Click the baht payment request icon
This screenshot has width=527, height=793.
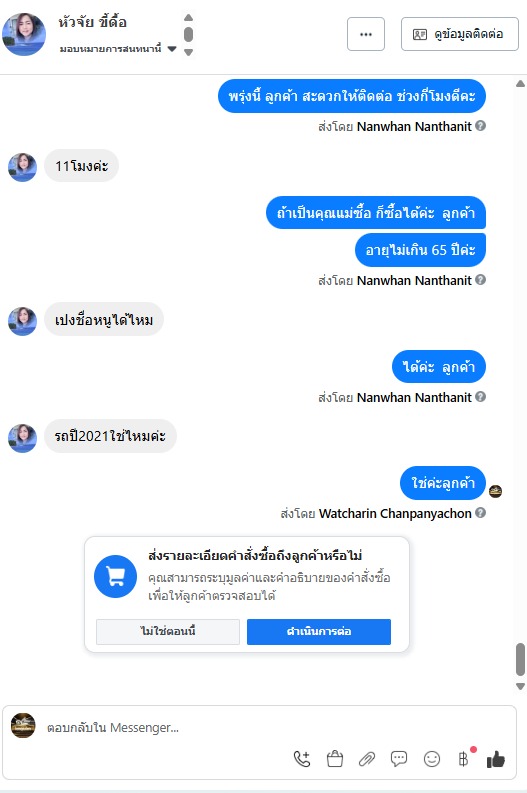[x=463, y=759]
